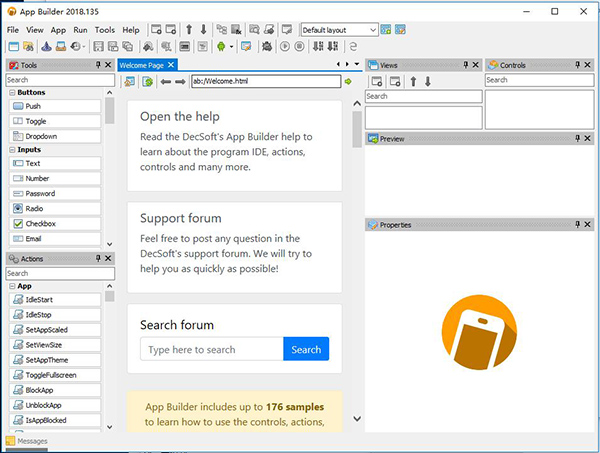Open the Default layout dropdown

coord(373,30)
